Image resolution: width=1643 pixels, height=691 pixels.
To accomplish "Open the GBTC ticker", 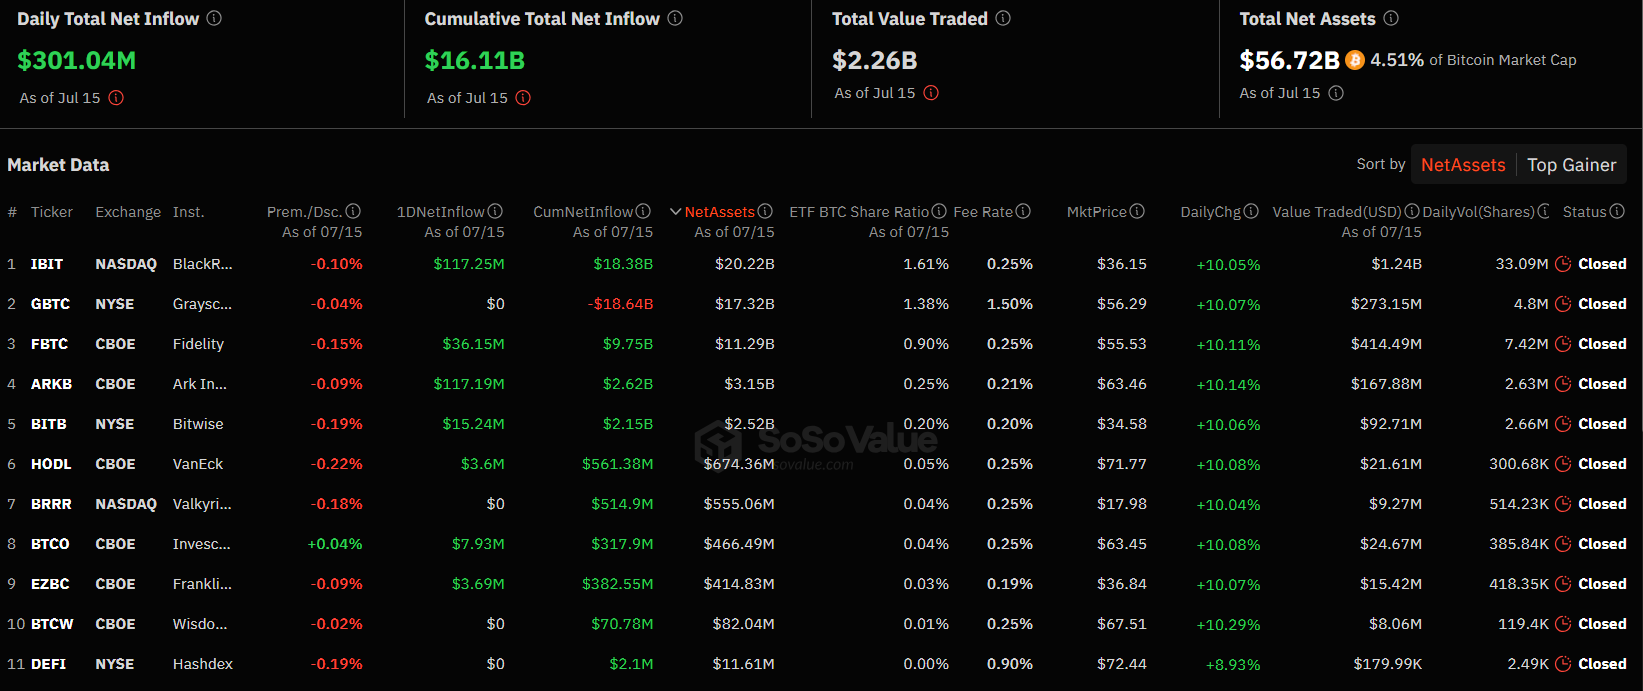I will click(50, 304).
